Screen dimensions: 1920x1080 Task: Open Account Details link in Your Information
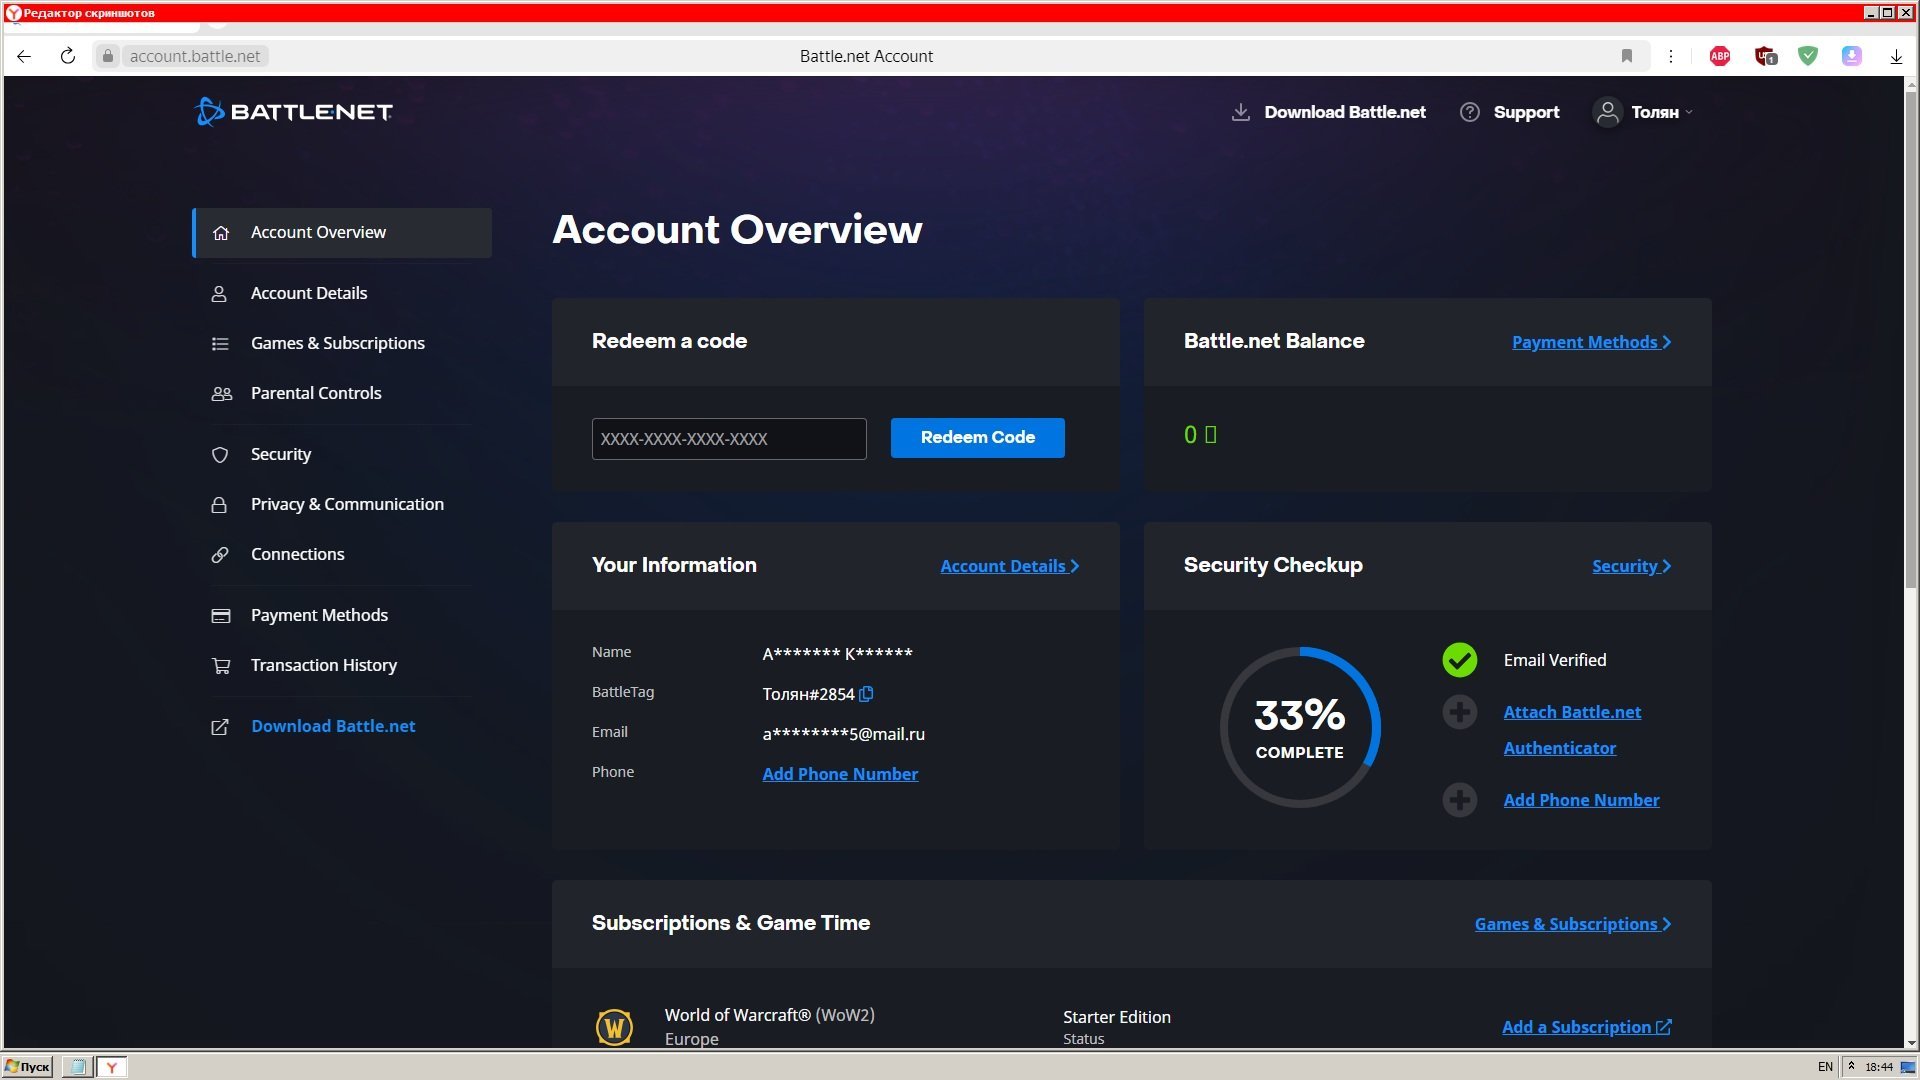point(1009,566)
